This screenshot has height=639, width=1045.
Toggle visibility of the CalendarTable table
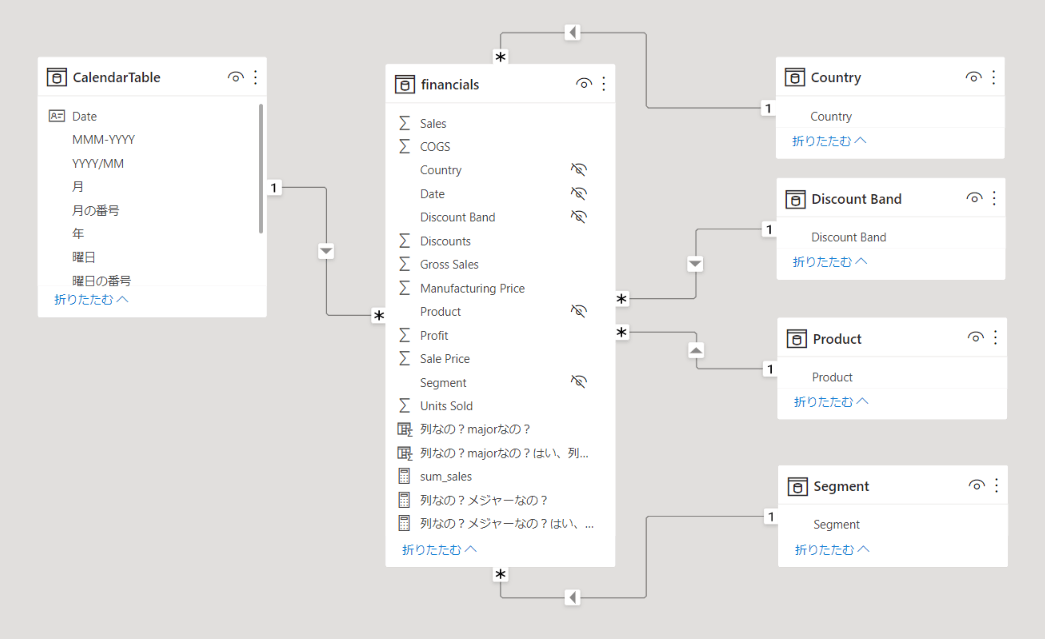pos(235,77)
